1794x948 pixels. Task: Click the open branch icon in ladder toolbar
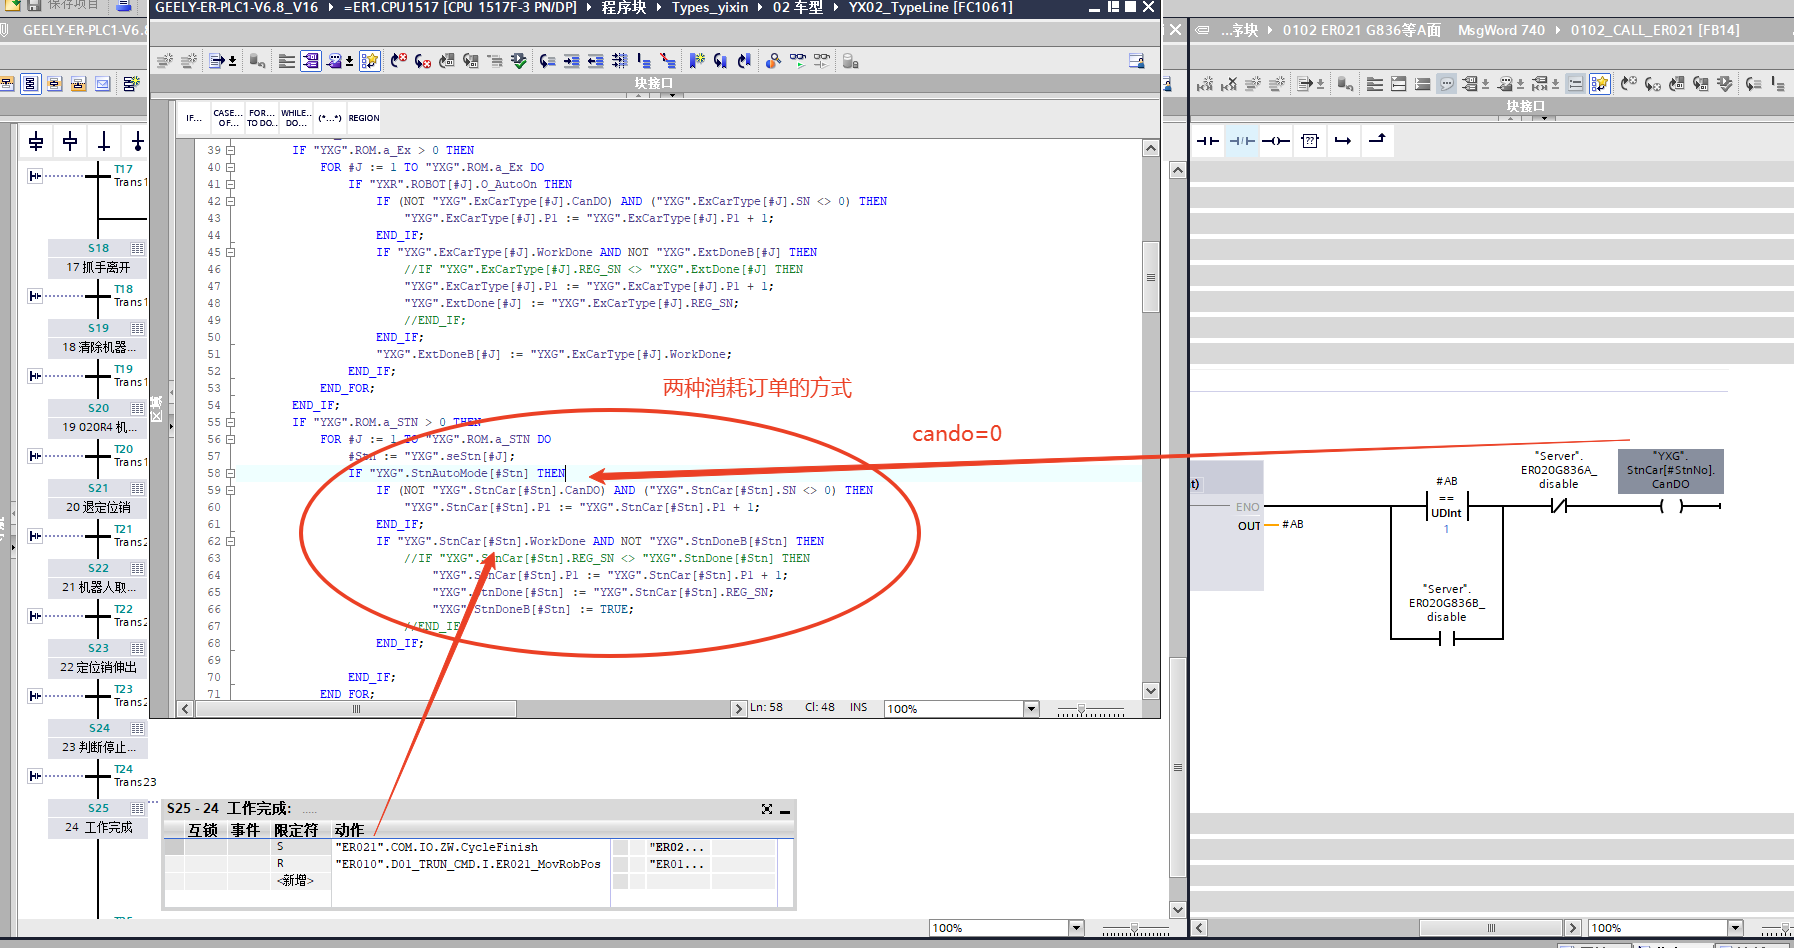pyautogui.click(x=1343, y=141)
